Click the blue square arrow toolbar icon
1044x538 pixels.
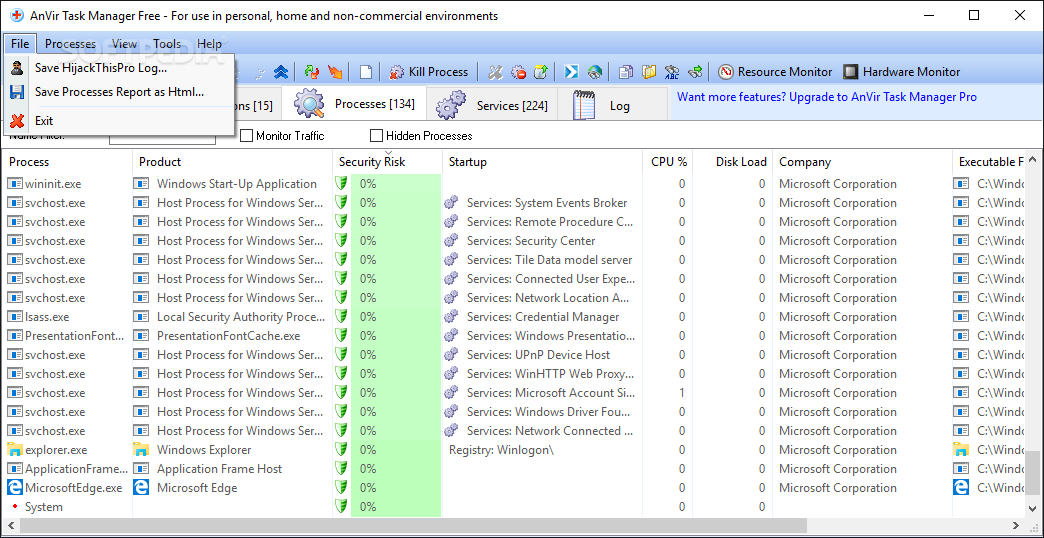point(571,72)
